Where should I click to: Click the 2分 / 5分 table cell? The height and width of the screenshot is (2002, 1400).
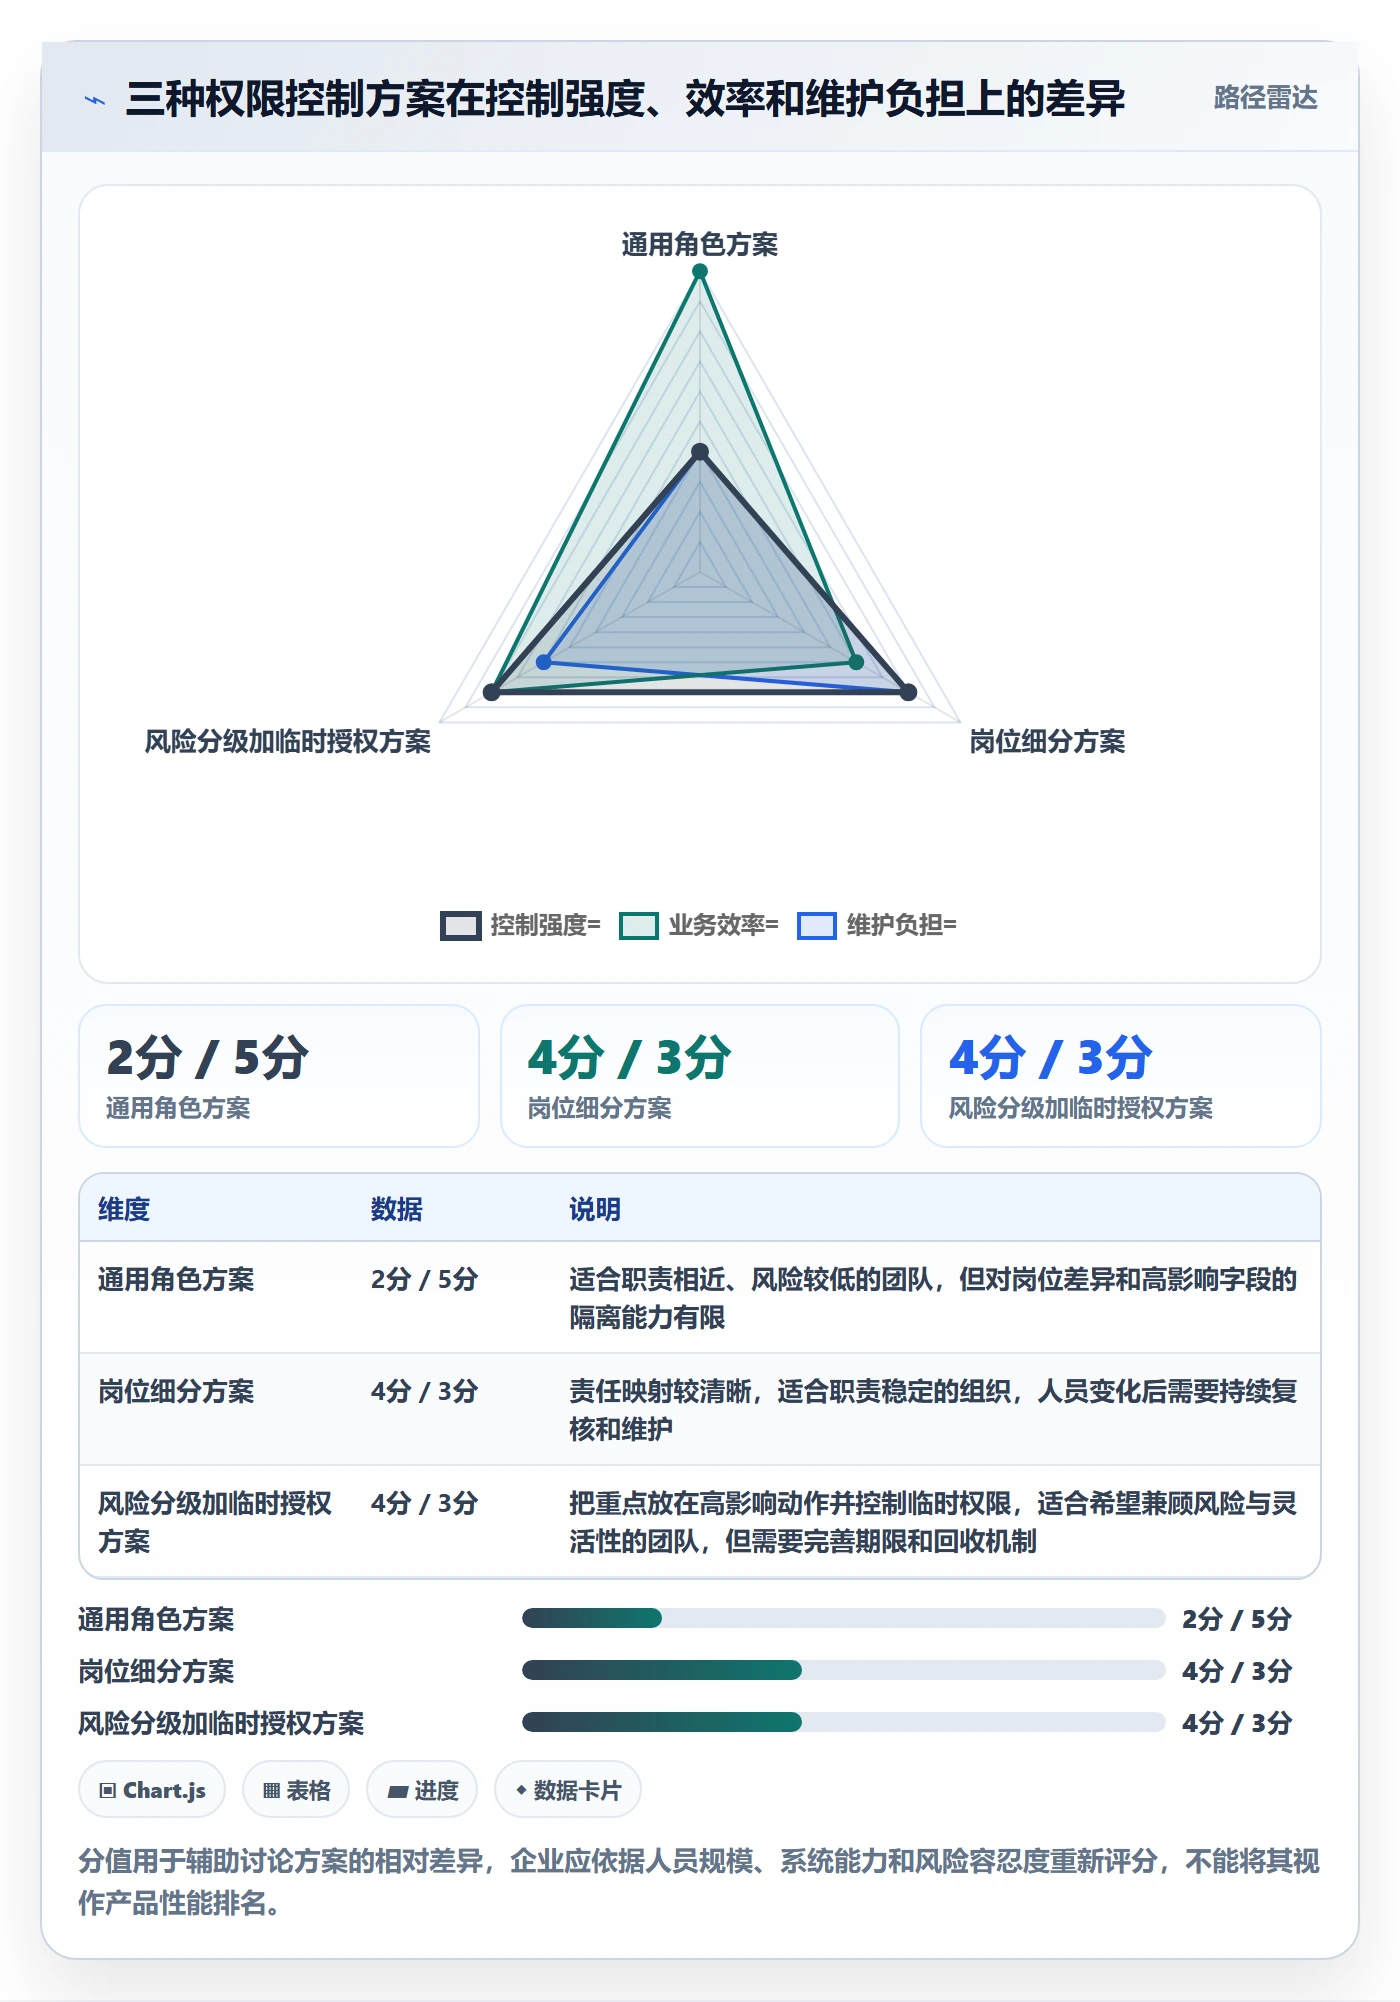pos(425,1279)
